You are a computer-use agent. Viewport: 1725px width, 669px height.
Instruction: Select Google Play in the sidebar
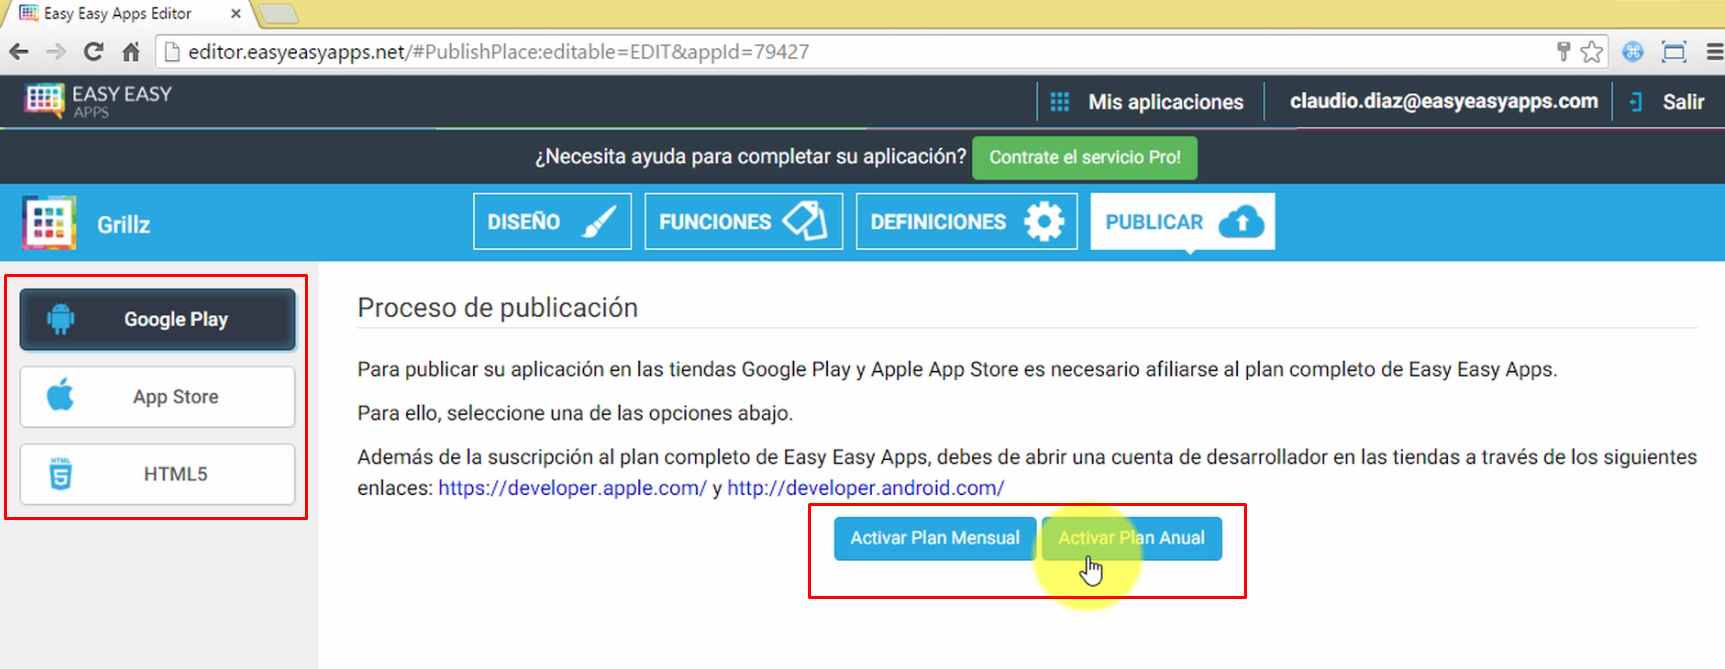[157, 319]
